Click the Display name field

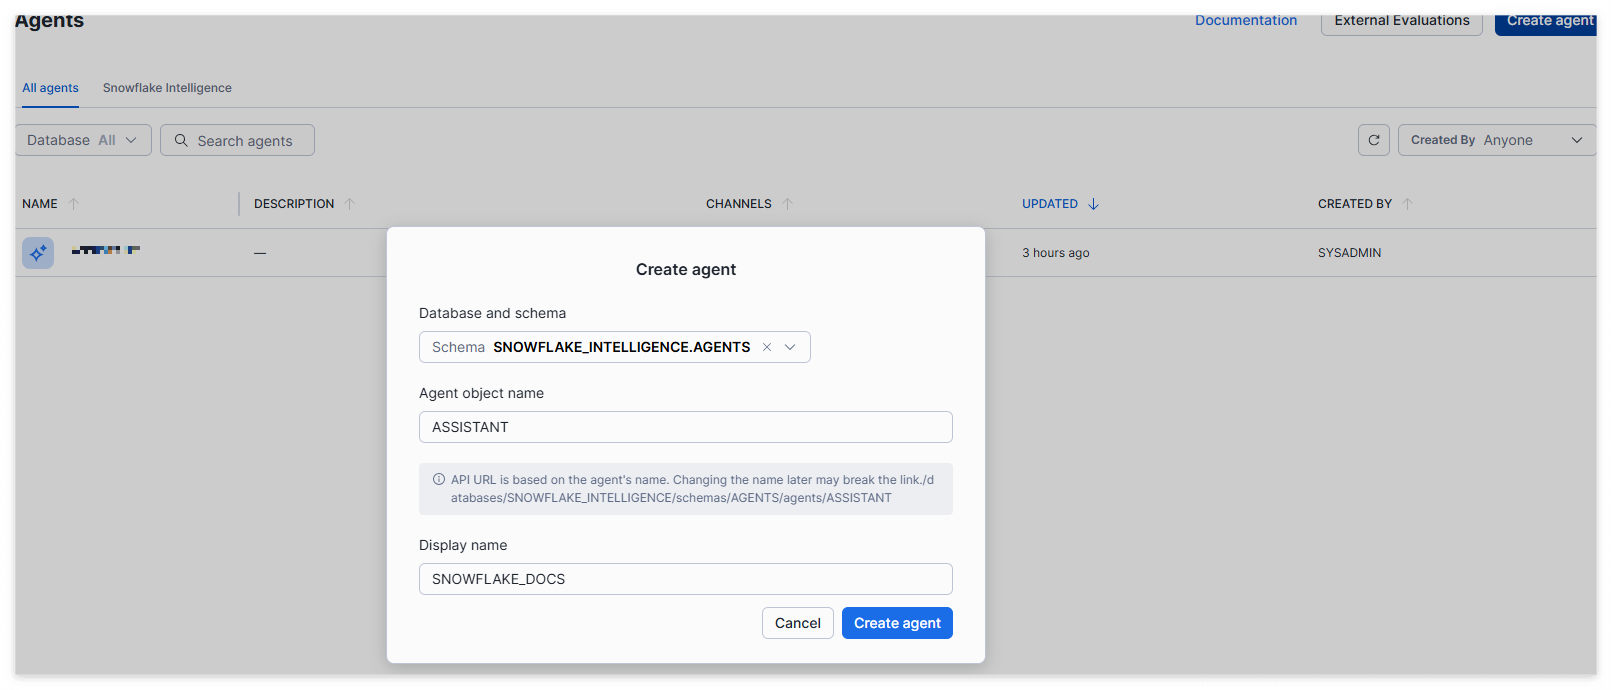coord(685,579)
